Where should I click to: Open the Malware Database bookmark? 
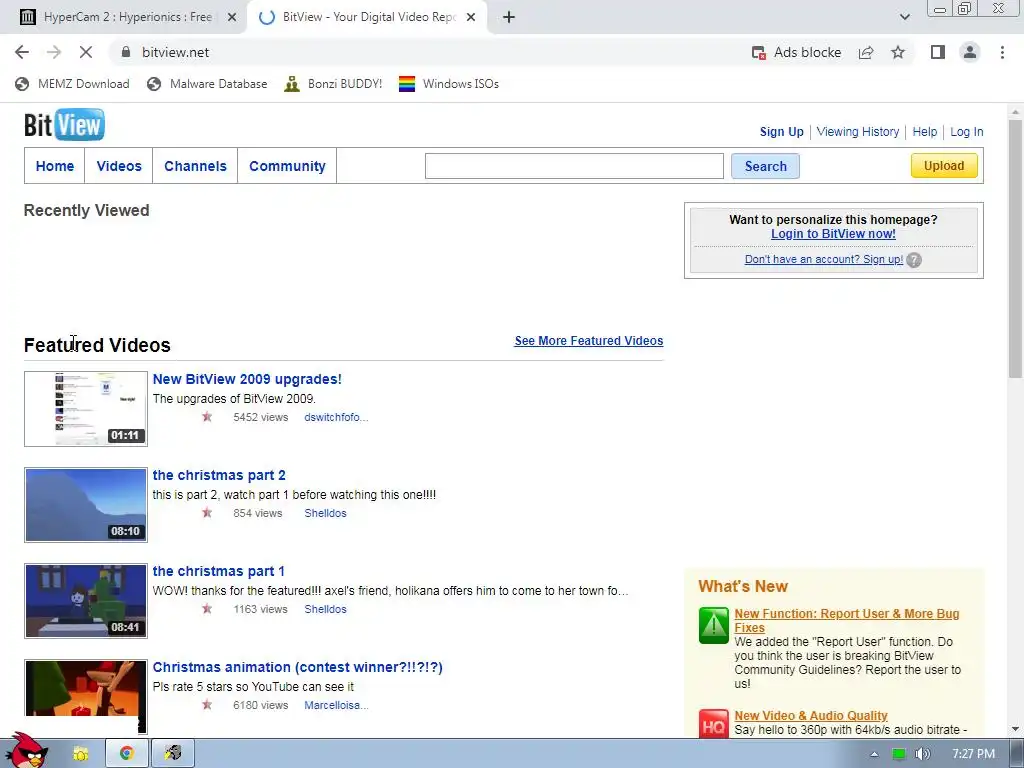pyautogui.click(x=207, y=84)
